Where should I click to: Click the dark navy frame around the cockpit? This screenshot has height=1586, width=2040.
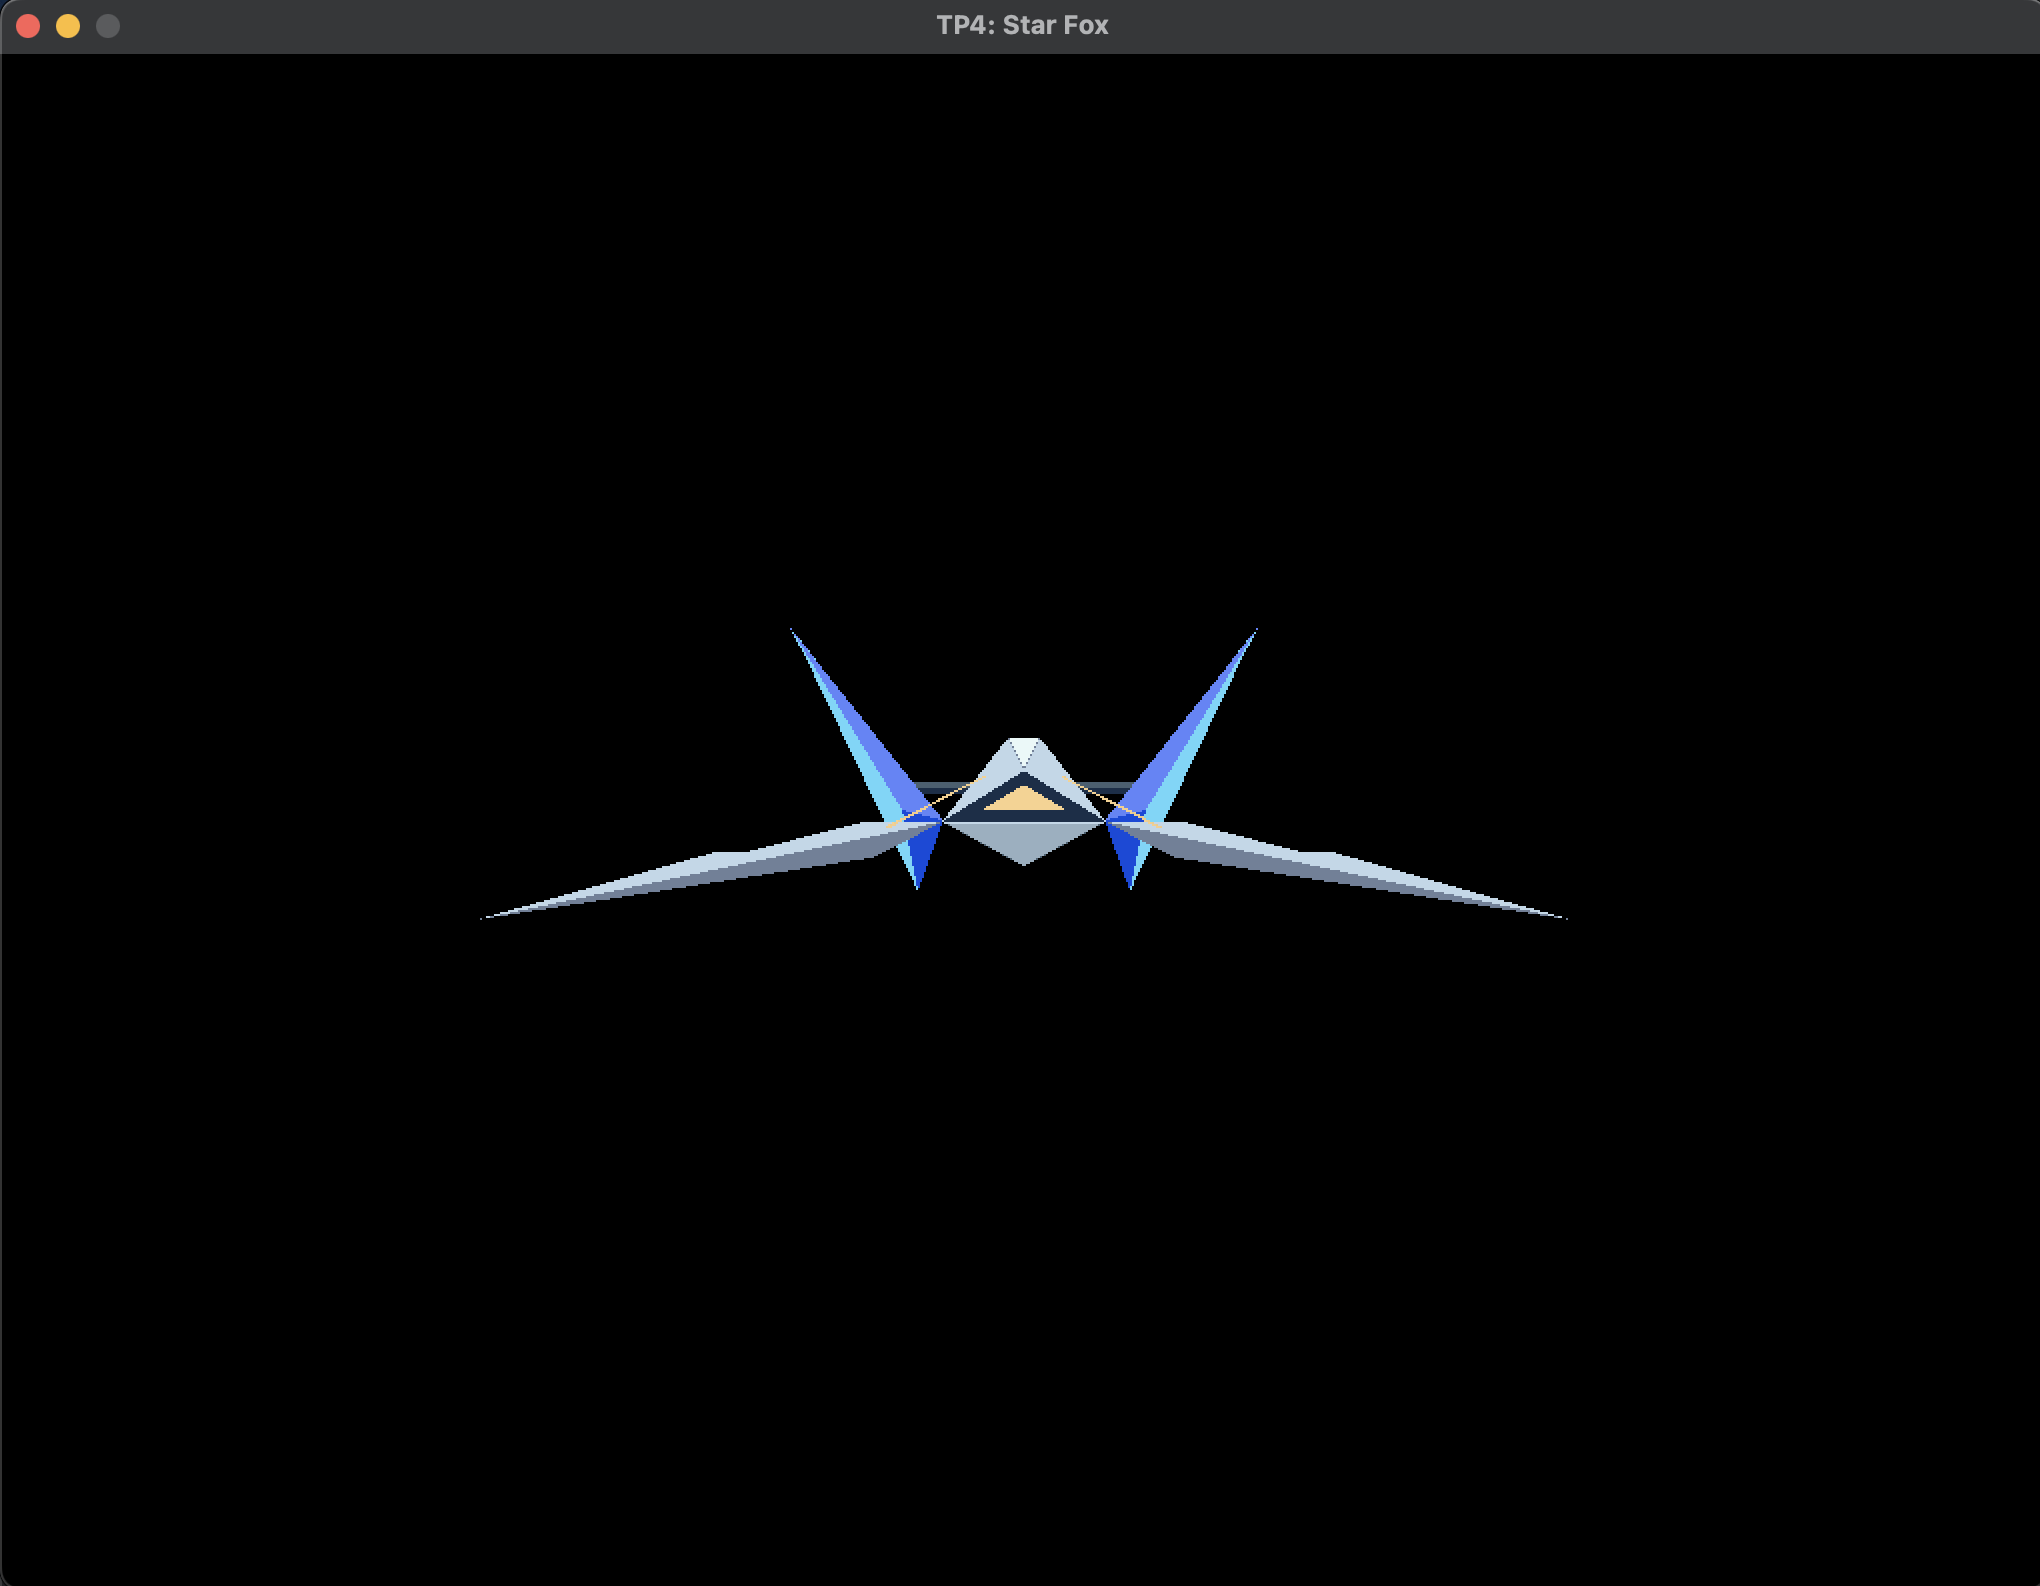1023,817
